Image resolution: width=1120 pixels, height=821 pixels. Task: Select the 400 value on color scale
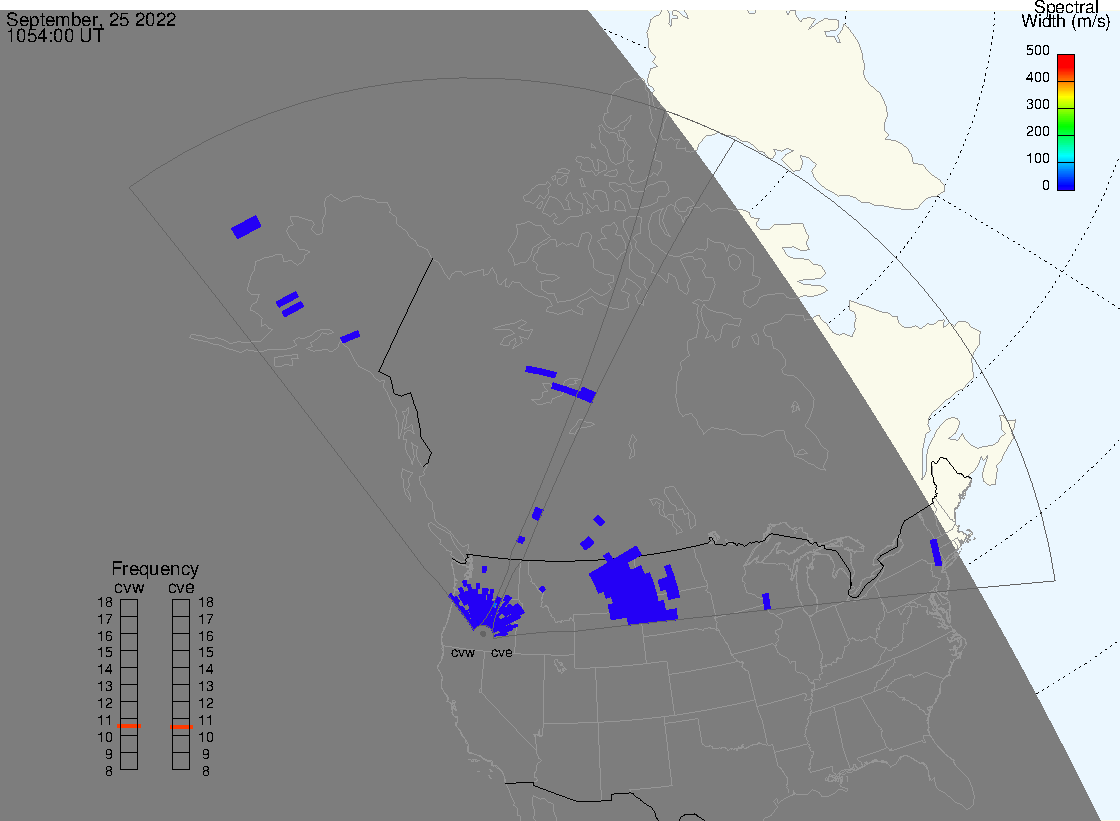tap(1037, 77)
